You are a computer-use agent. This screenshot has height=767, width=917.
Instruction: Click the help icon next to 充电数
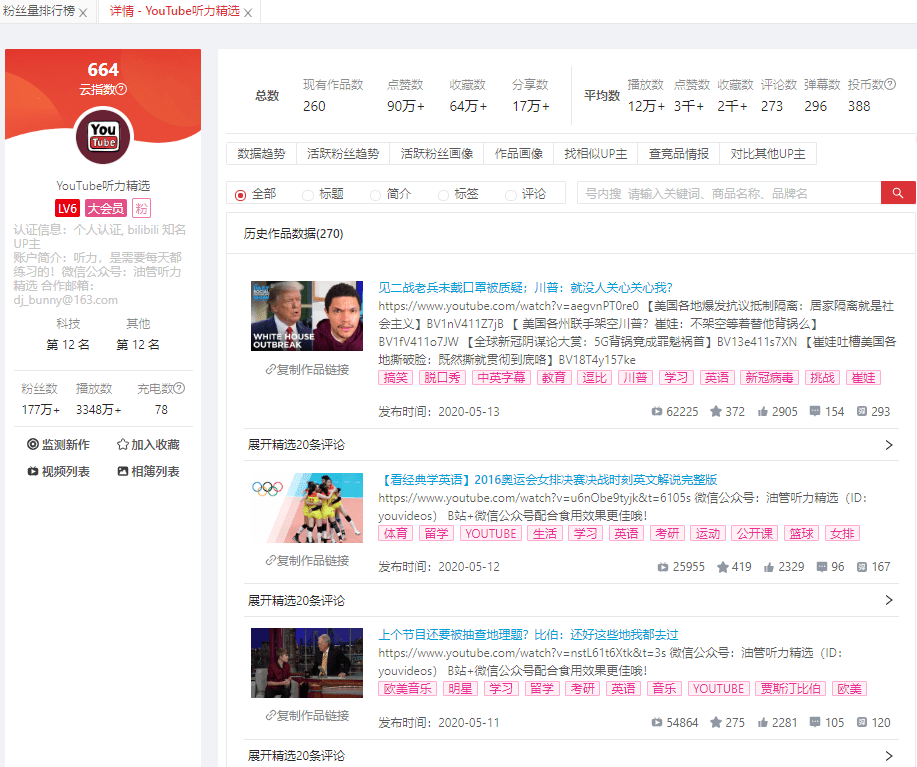tap(180, 388)
